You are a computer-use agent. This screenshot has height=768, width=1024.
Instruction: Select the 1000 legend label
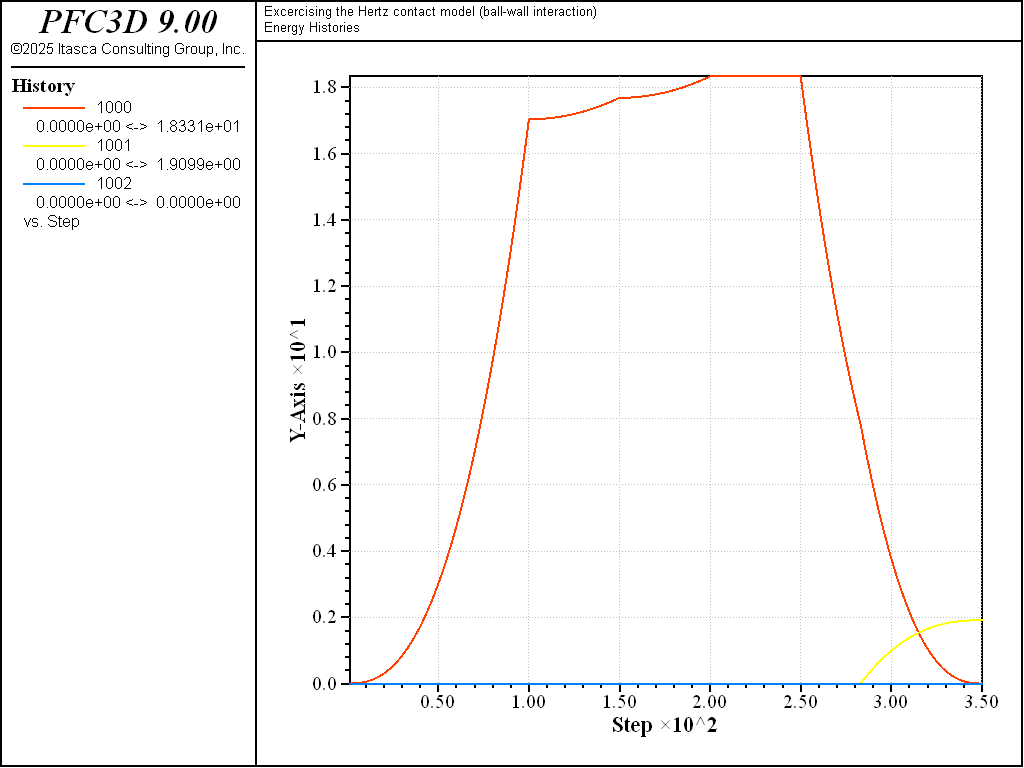pyautogui.click(x=114, y=108)
